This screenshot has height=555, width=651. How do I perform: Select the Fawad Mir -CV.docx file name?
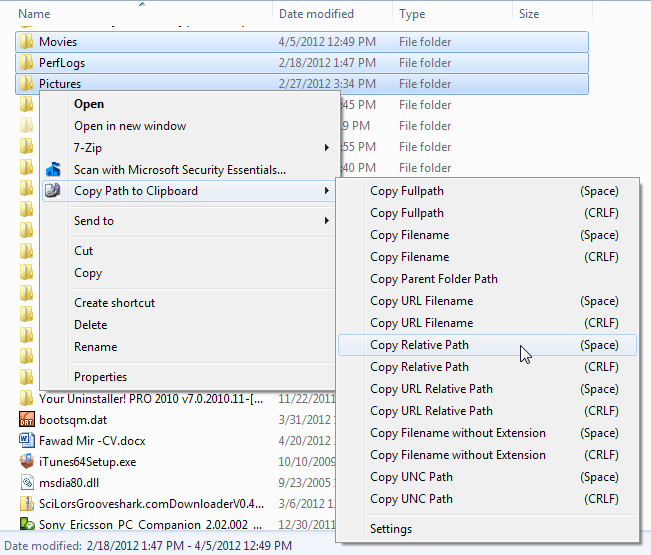coord(92,440)
